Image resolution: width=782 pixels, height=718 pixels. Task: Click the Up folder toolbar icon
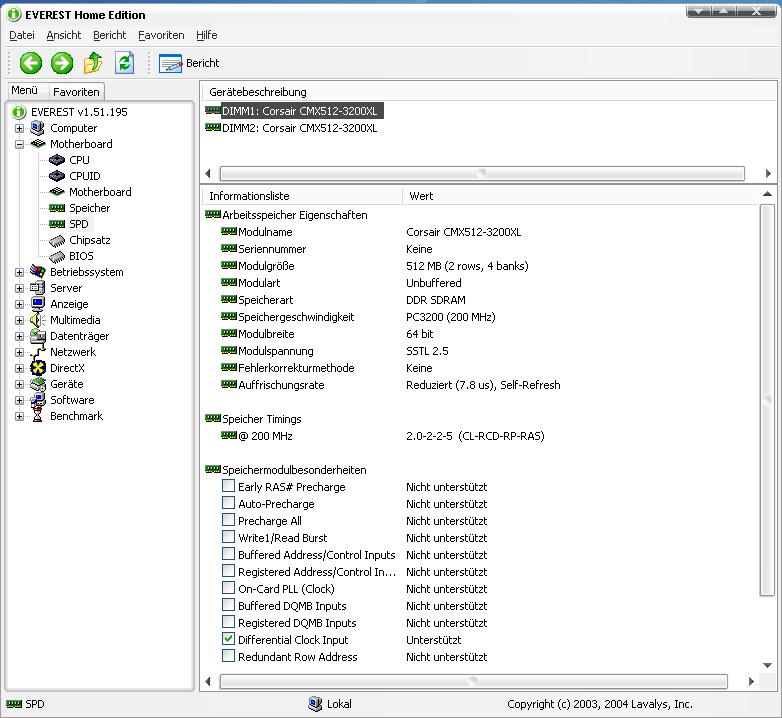click(93, 63)
